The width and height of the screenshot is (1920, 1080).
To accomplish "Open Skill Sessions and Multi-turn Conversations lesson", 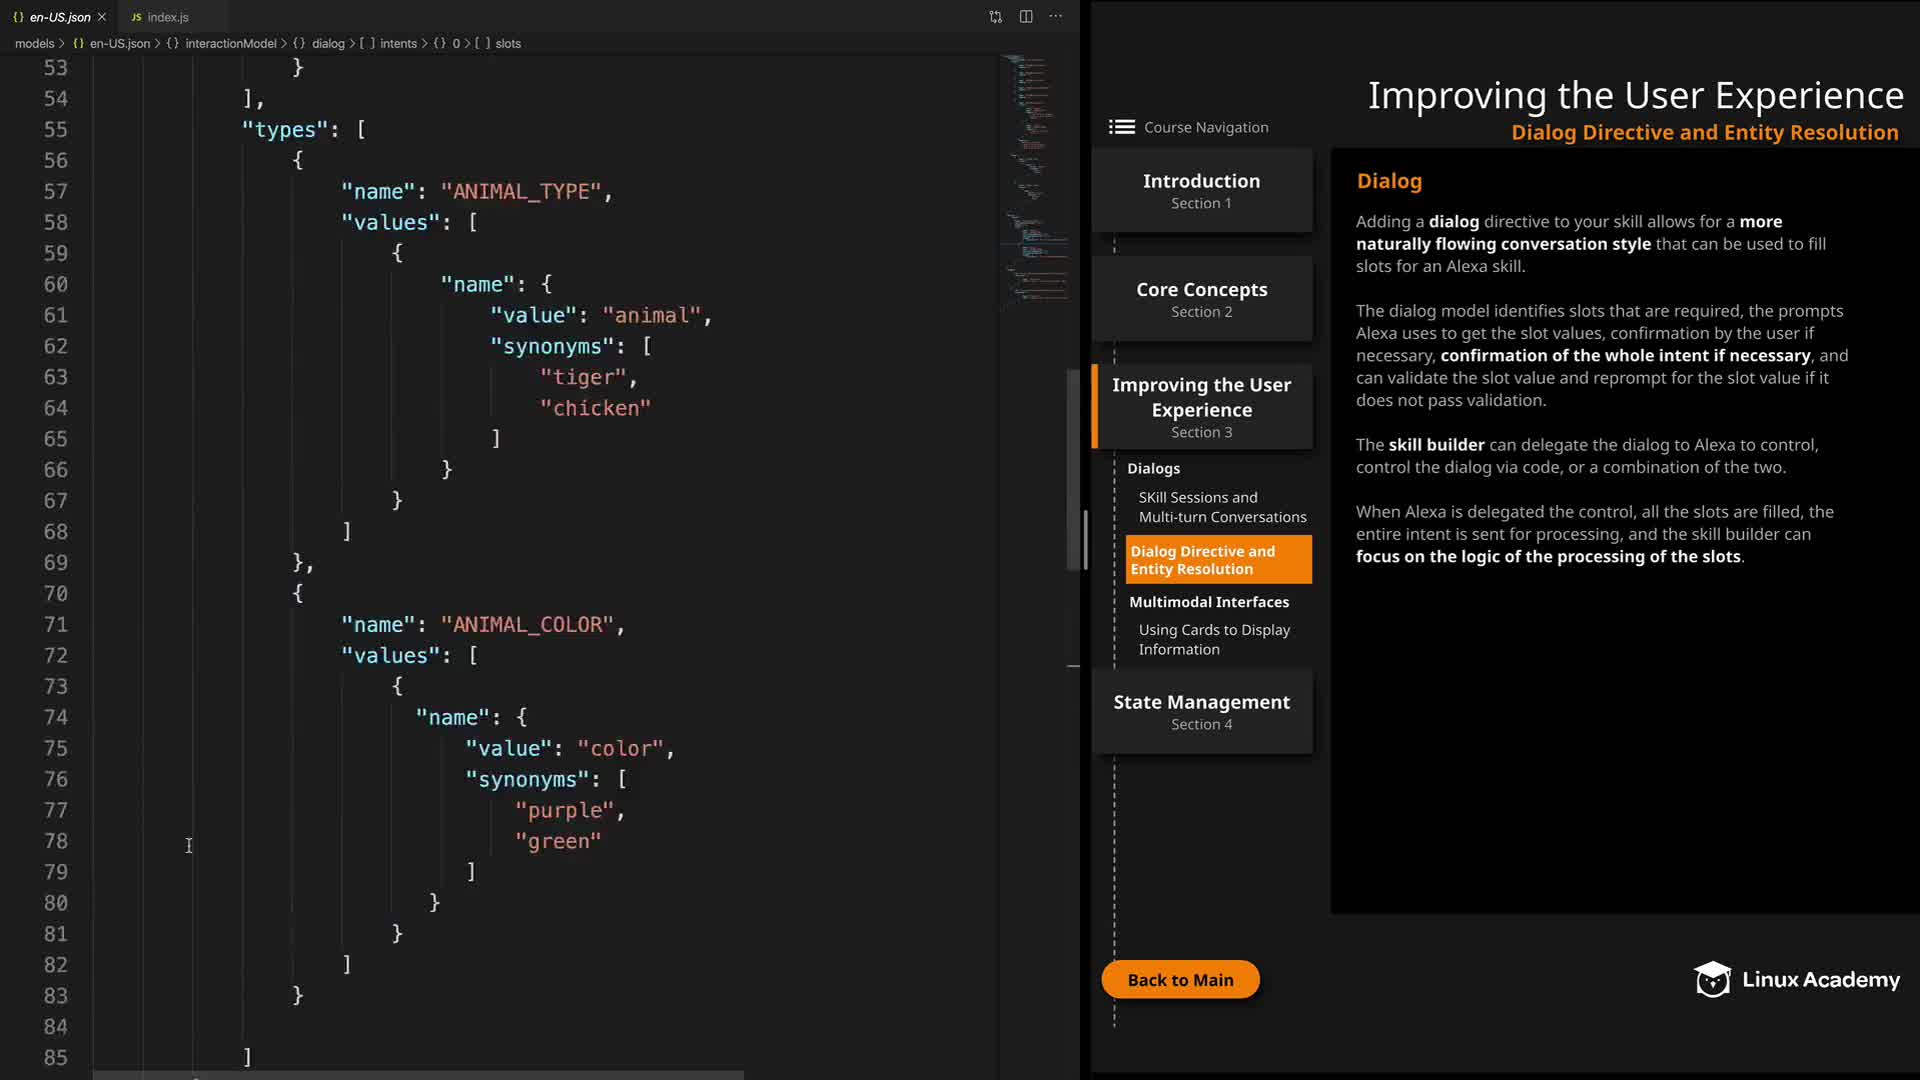I will 1221,507.
